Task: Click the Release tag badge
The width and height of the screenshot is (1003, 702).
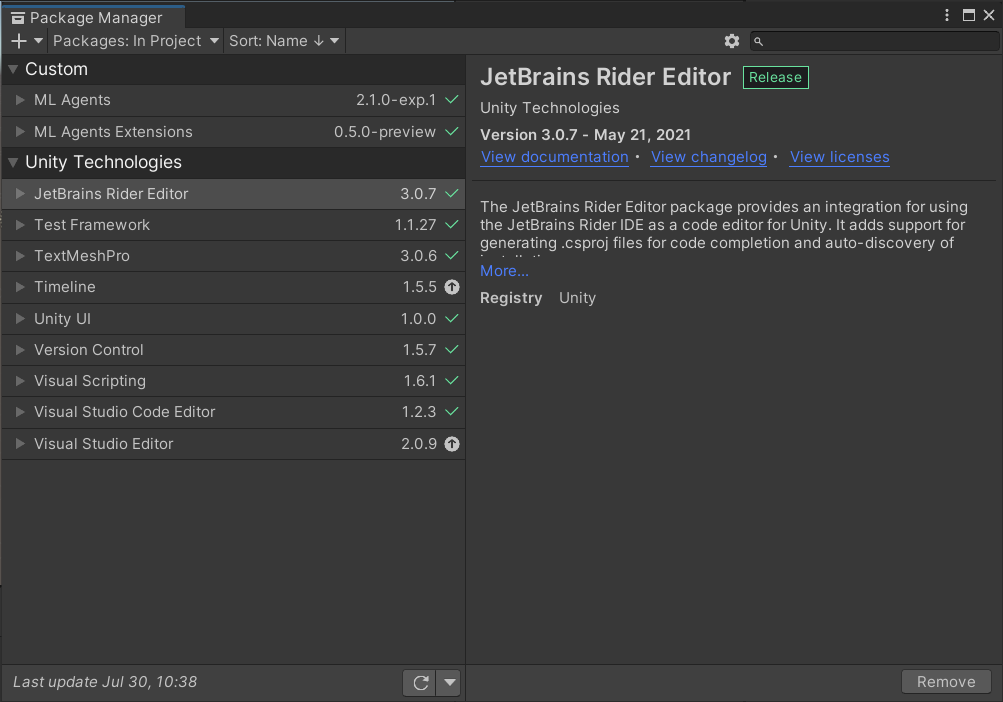Action: 775,77
